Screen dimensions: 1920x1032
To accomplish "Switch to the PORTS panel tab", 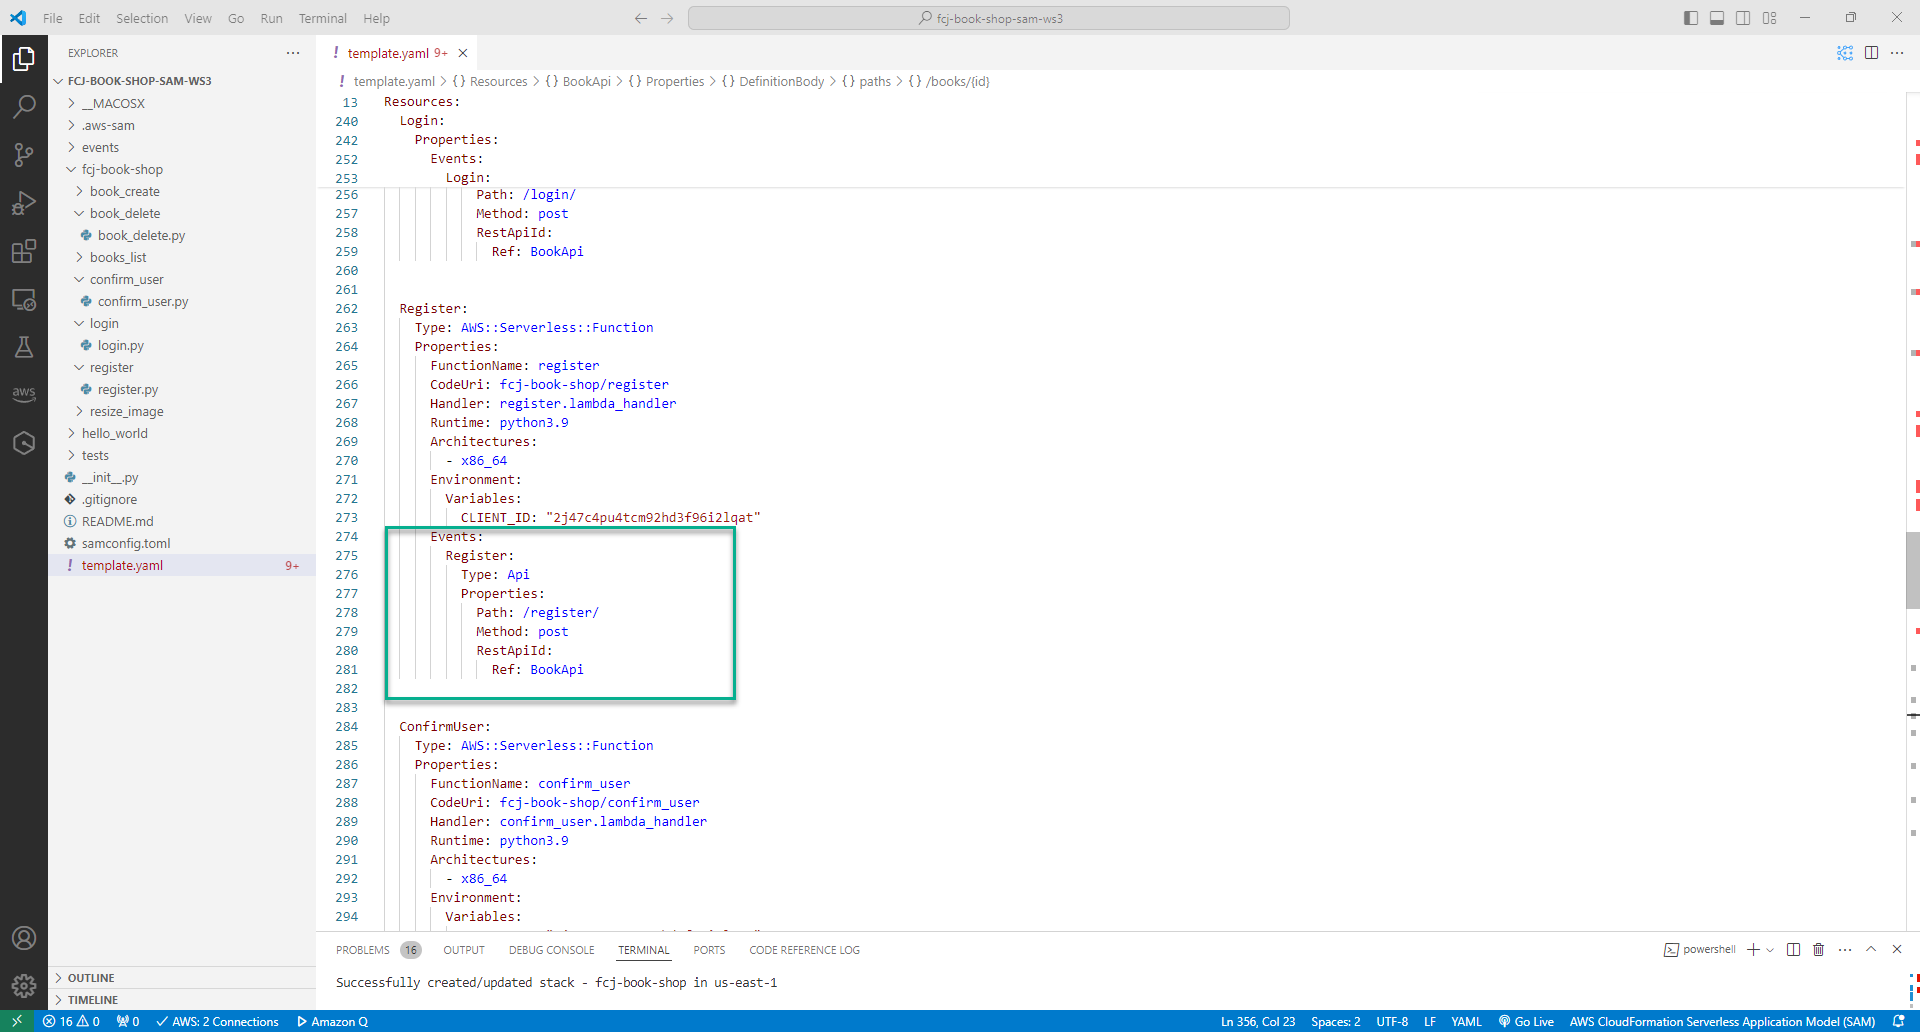I will [709, 950].
